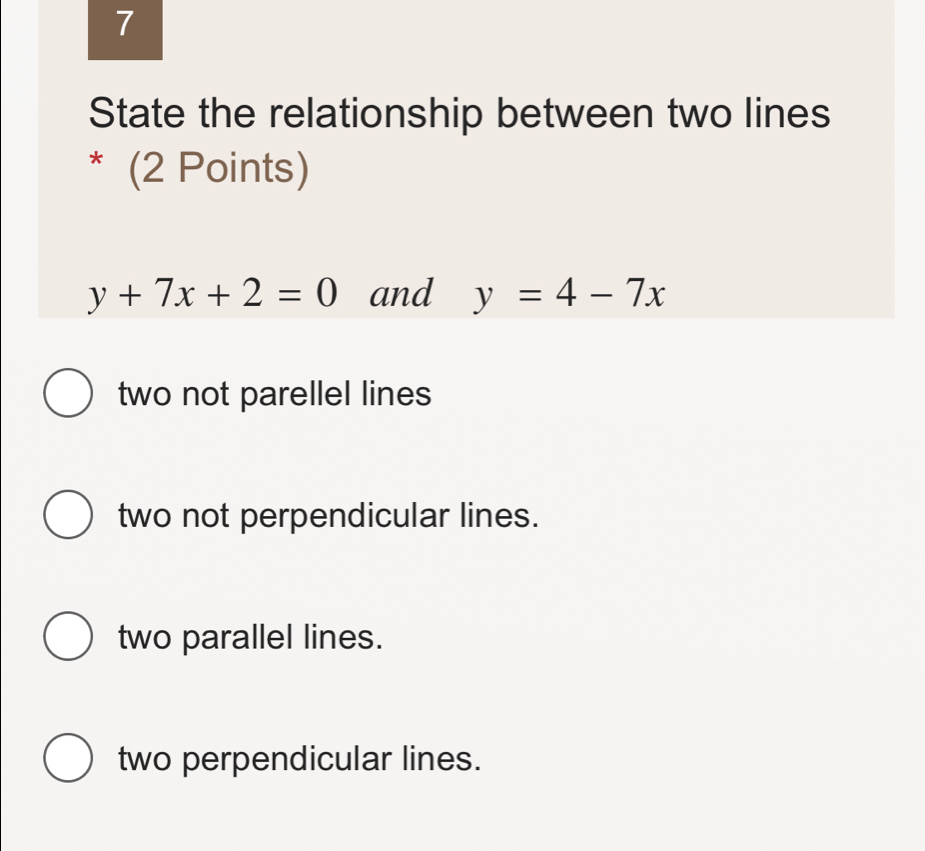This screenshot has width=925, height=851.
Task: Click the equation y + 7x + 2 = 0
Action: pos(210,294)
